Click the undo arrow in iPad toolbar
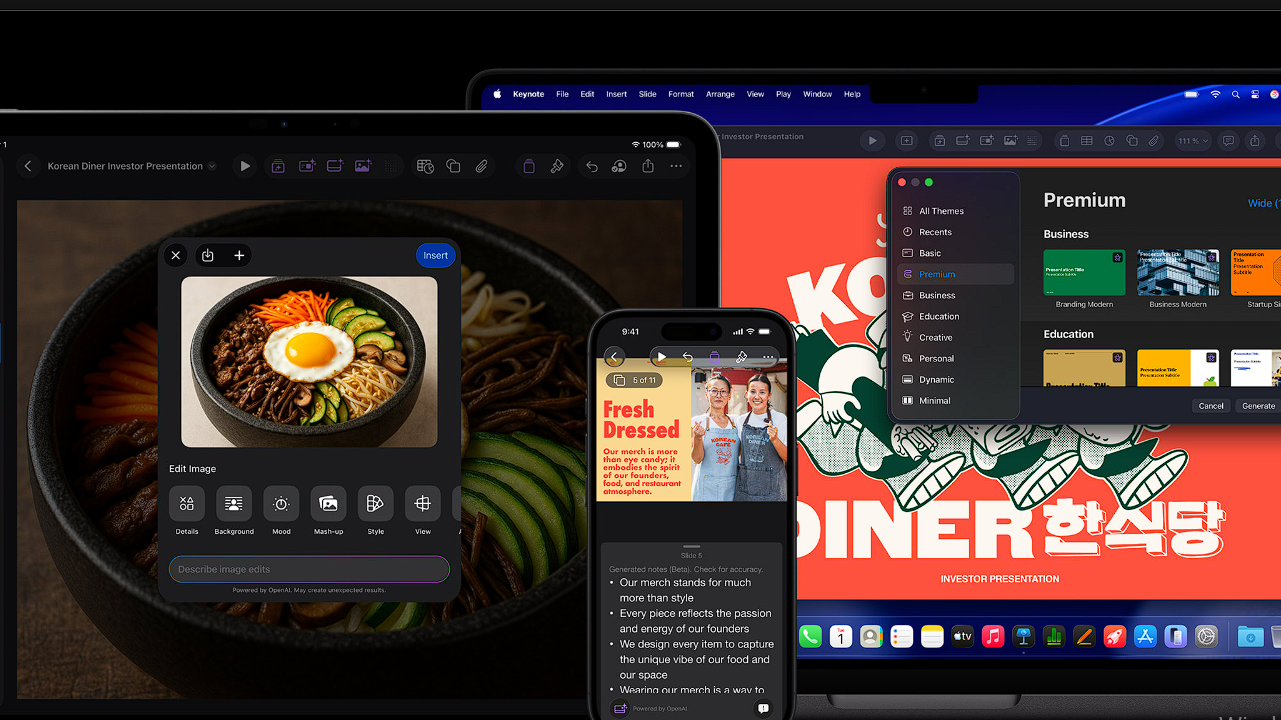Screen dimensions: 1281x720 [591, 166]
